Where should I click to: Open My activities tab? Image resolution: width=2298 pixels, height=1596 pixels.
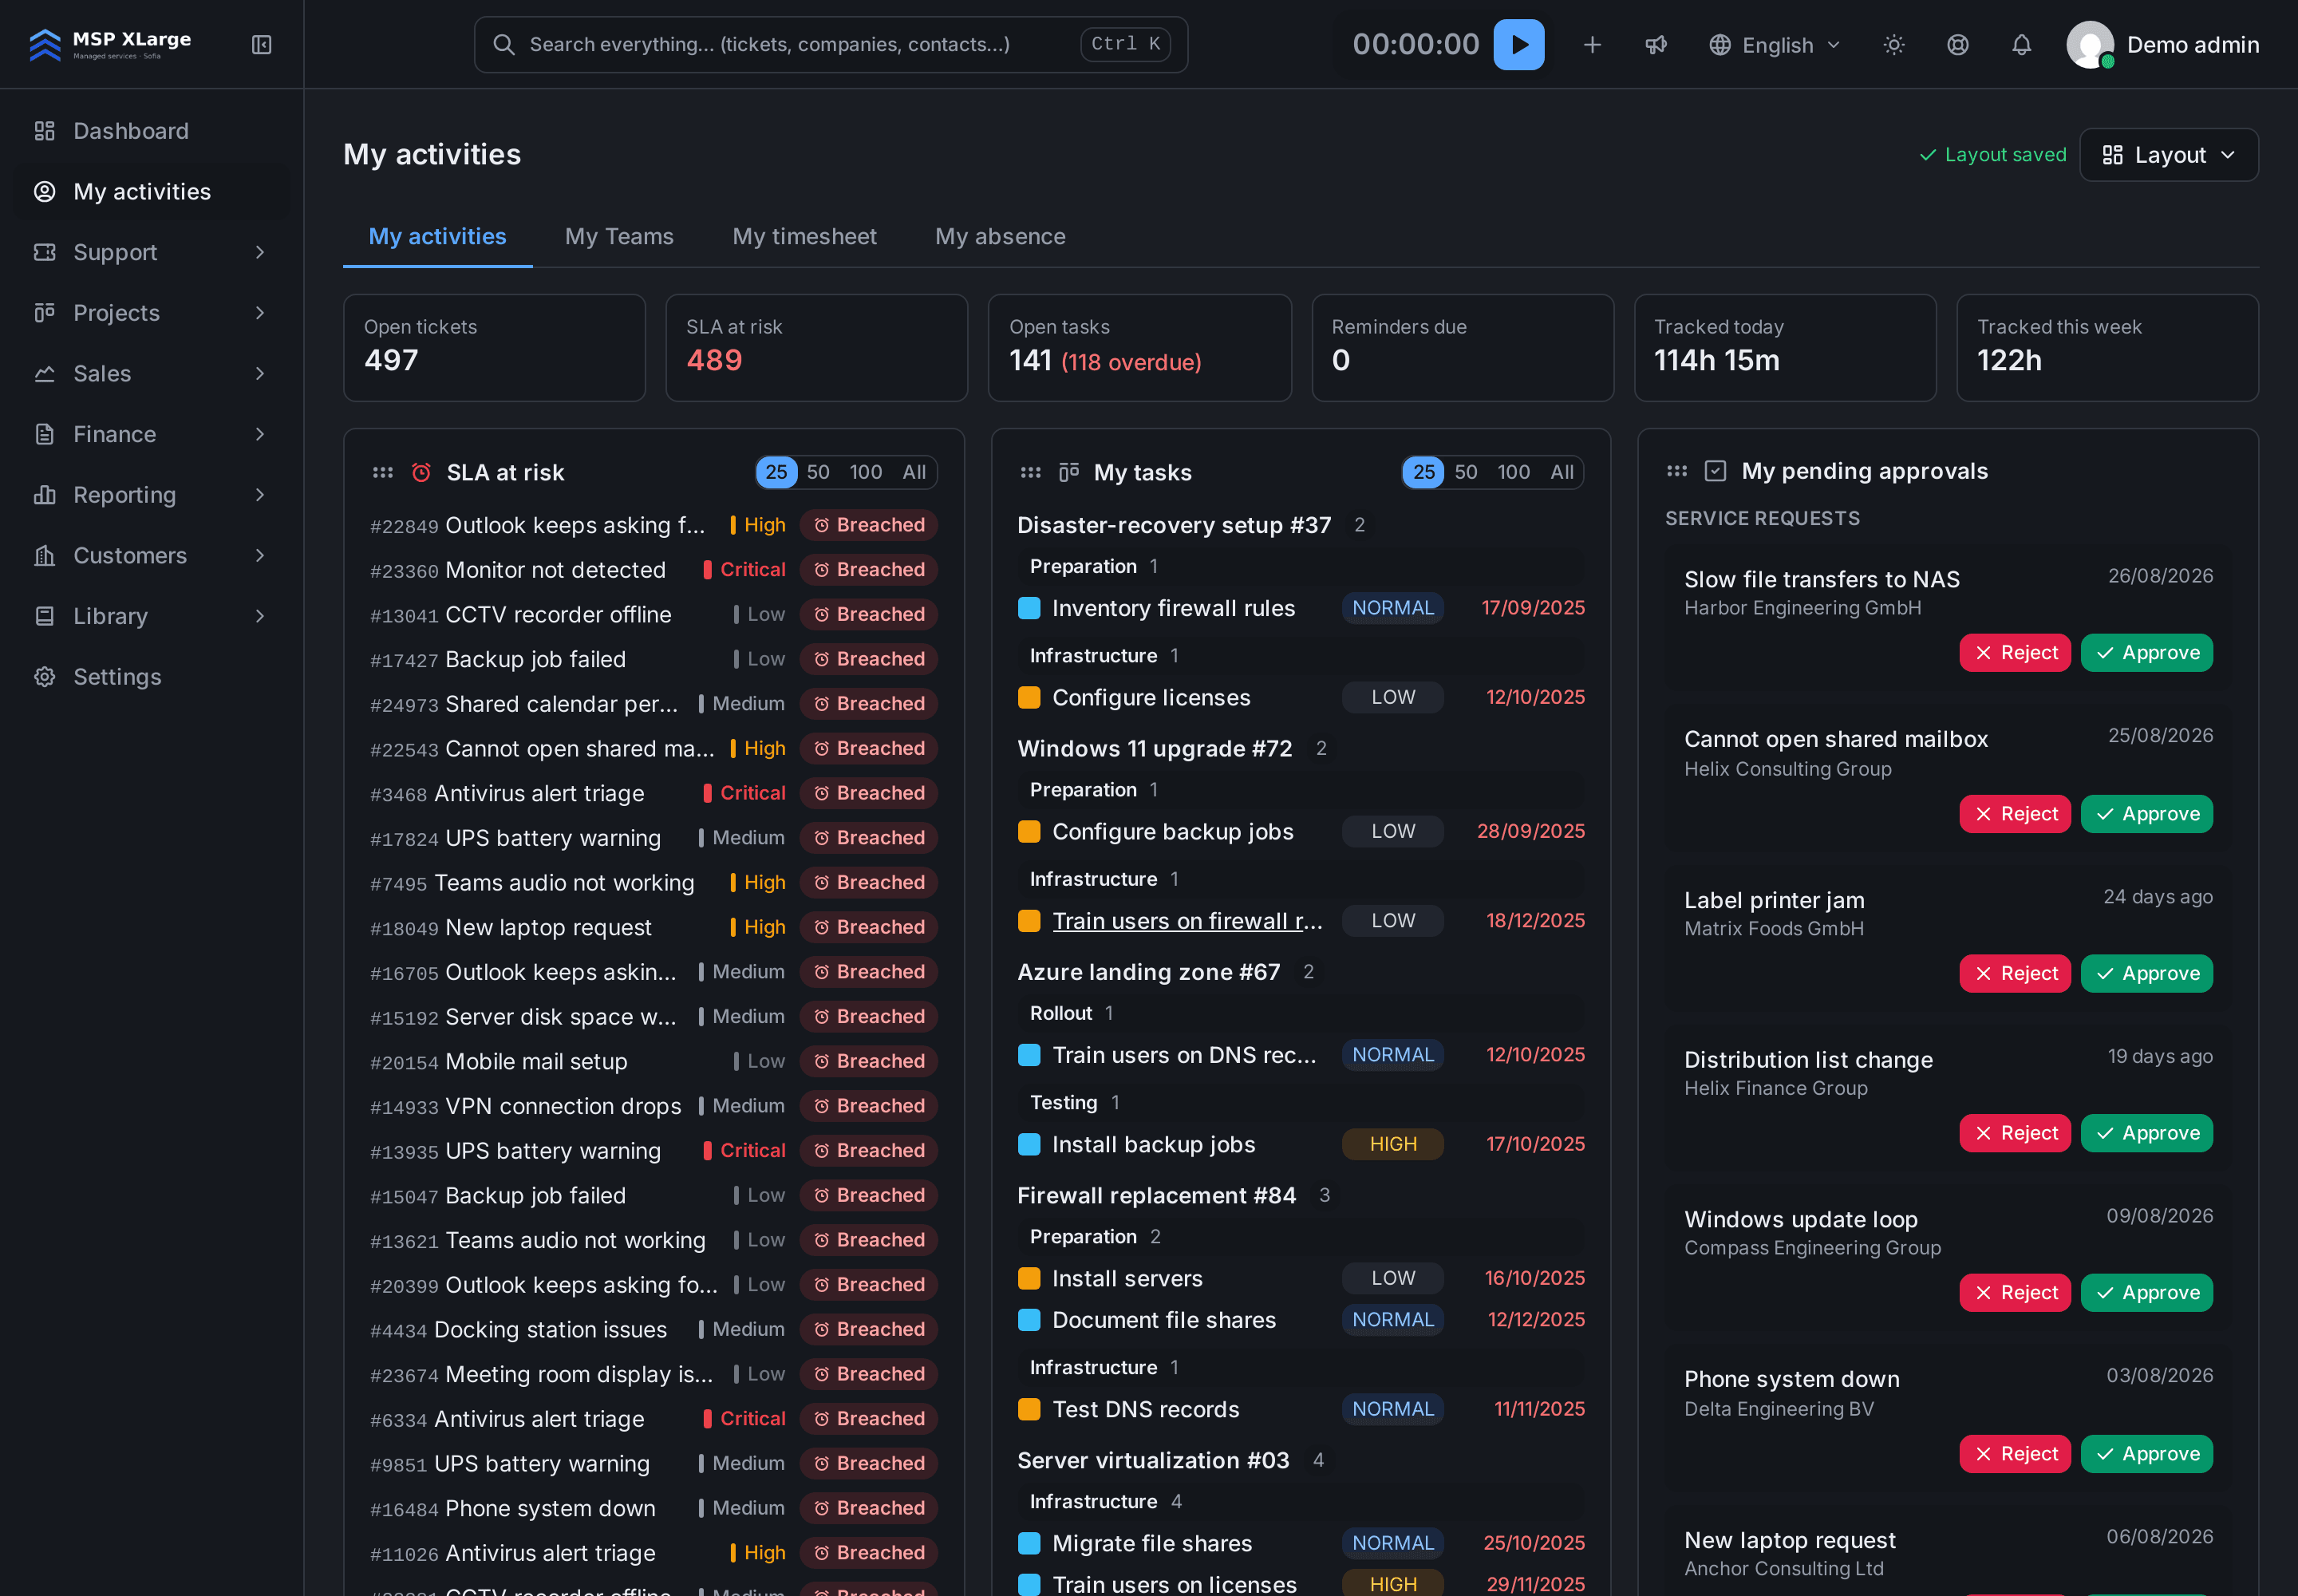point(437,237)
